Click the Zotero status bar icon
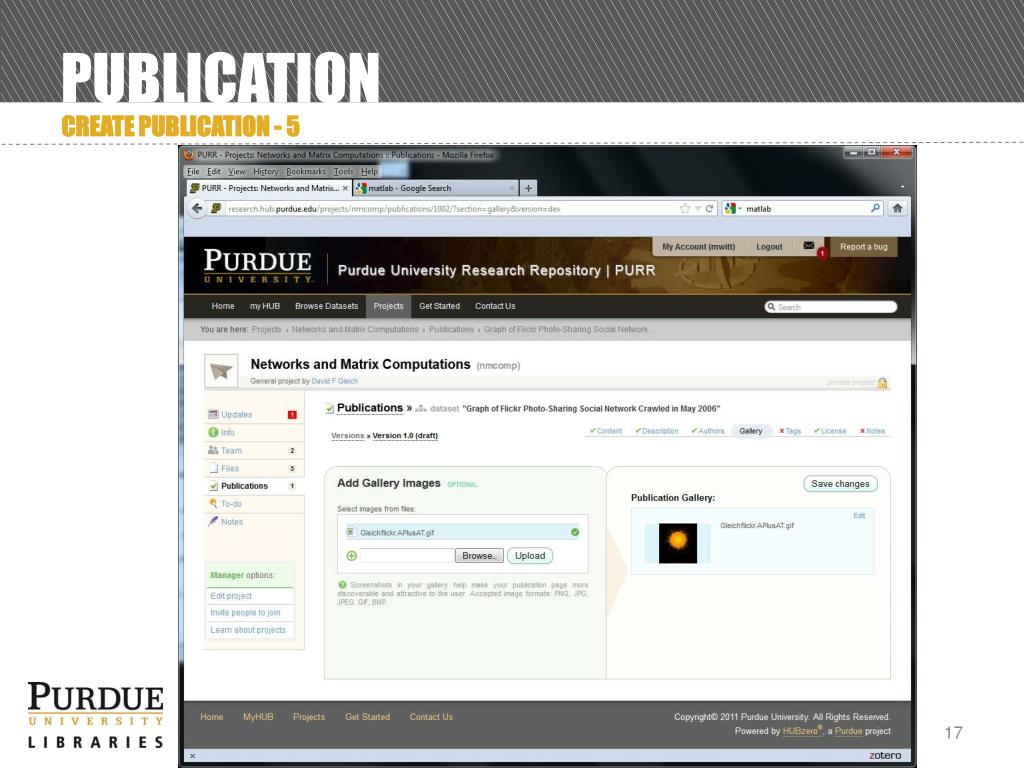This screenshot has width=1024, height=768. 885,756
